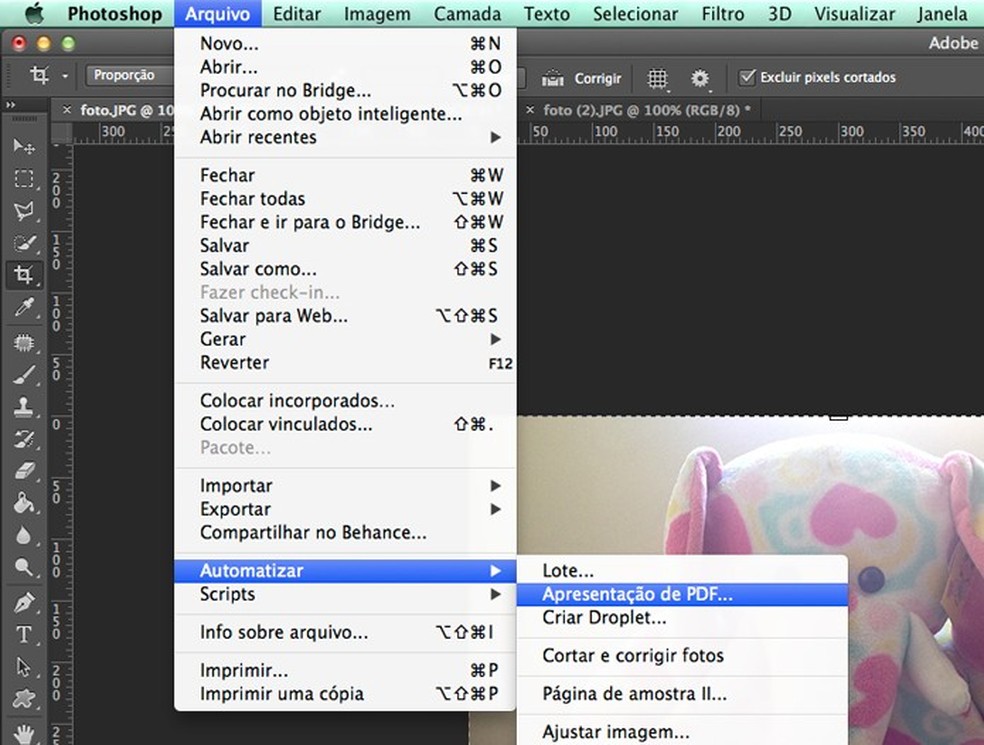The width and height of the screenshot is (984, 745).
Task: Toggle Excluir pixels cortados checkbox
Action: (x=747, y=77)
